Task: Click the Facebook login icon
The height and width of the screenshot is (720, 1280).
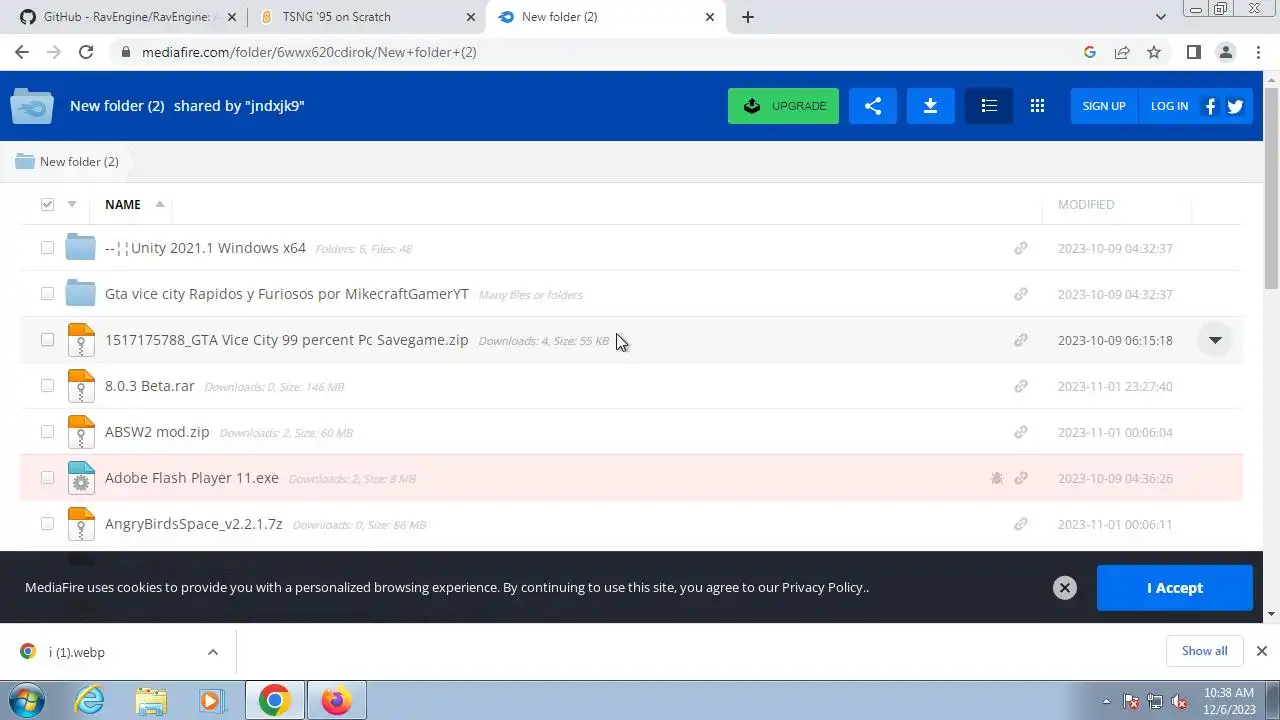Action: pos(1210,106)
